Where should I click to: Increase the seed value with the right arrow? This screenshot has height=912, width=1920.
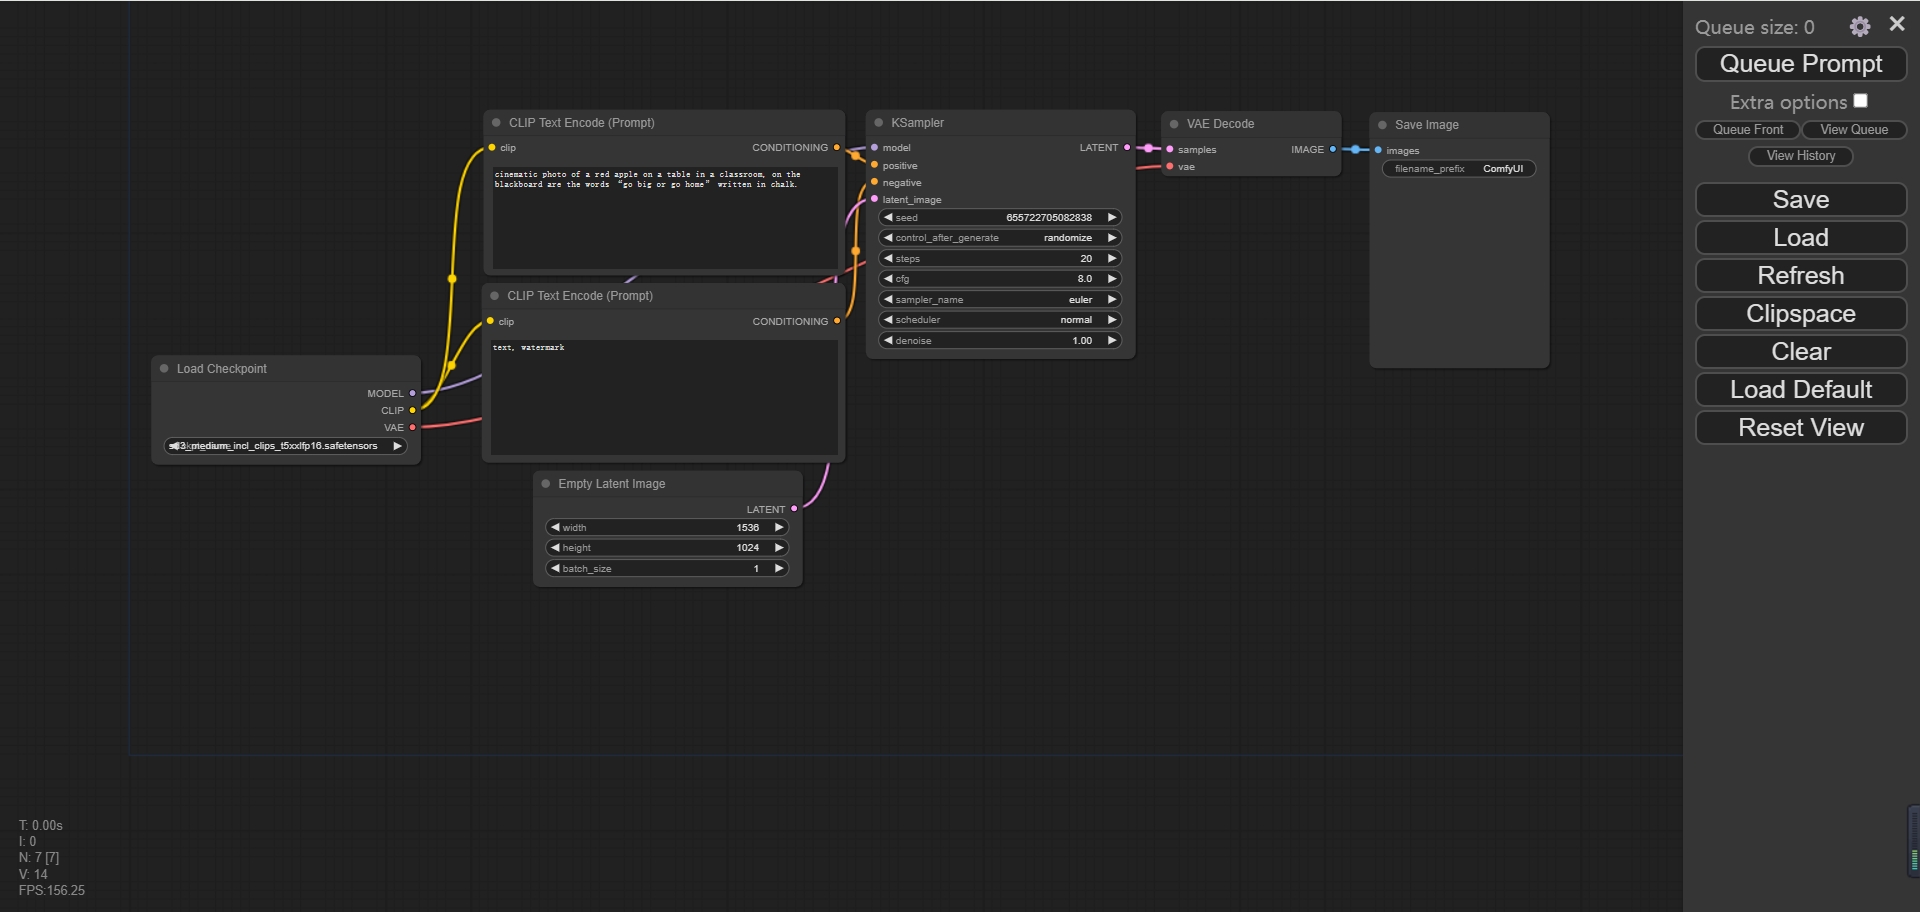click(x=1111, y=218)
